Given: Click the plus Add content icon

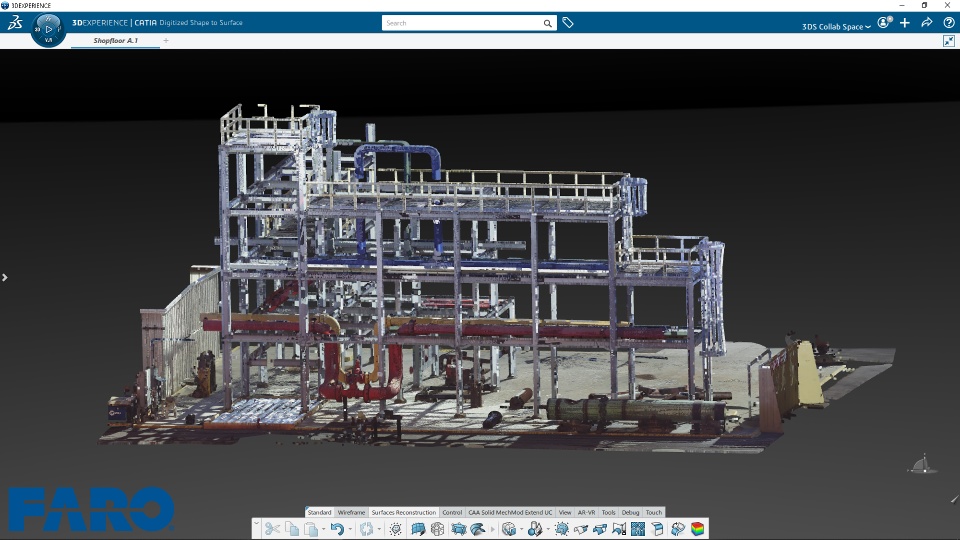Looking at the screenshot, I should [x=905, y=23].
